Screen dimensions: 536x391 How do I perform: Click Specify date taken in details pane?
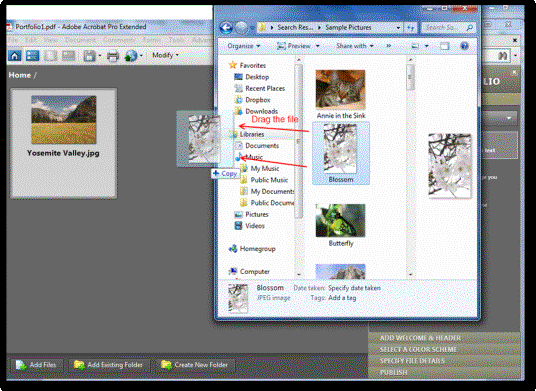point(354,288)
